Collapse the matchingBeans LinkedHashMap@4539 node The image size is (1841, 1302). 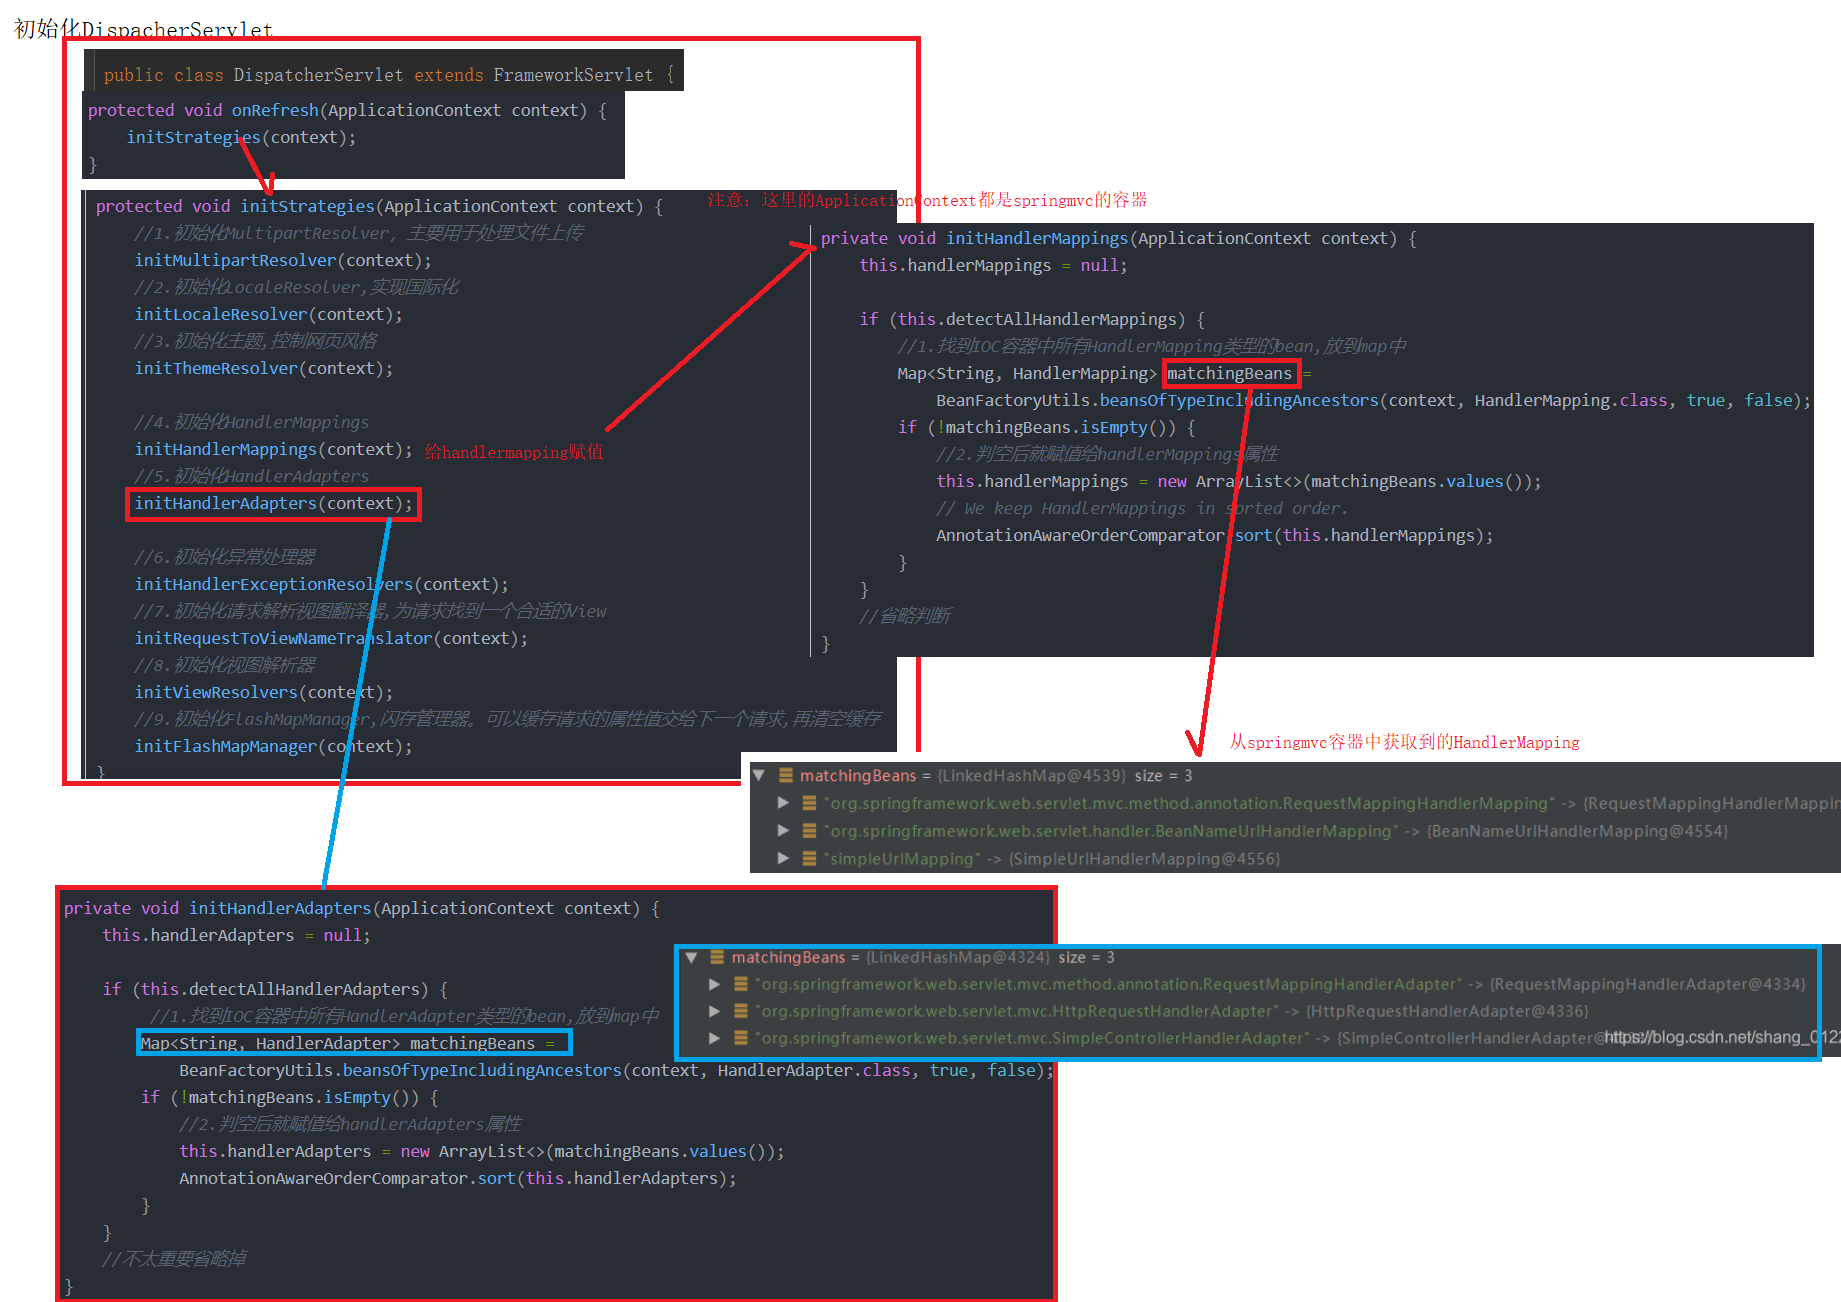click(x=759, y=775)
